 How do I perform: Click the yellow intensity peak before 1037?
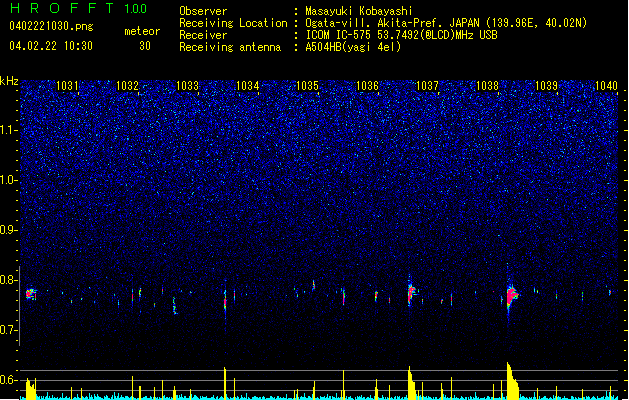[x=411, y=383]
